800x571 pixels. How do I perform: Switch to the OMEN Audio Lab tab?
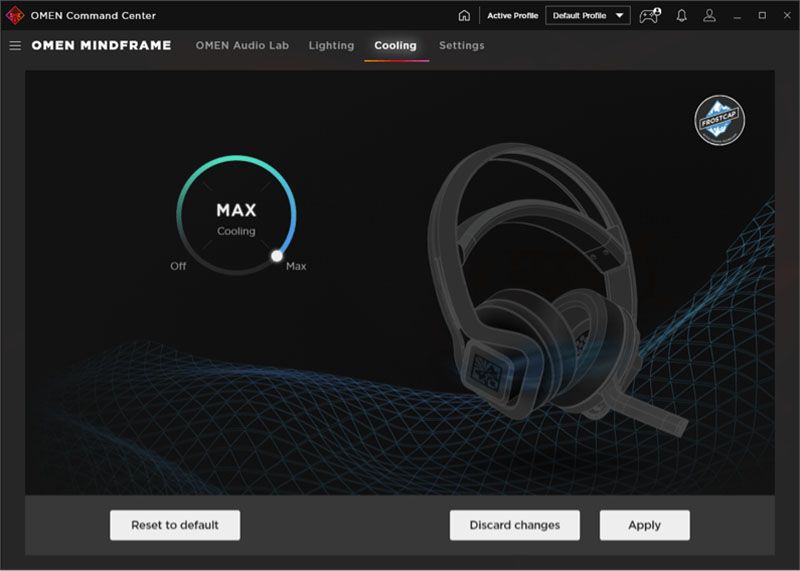[244, 46]
